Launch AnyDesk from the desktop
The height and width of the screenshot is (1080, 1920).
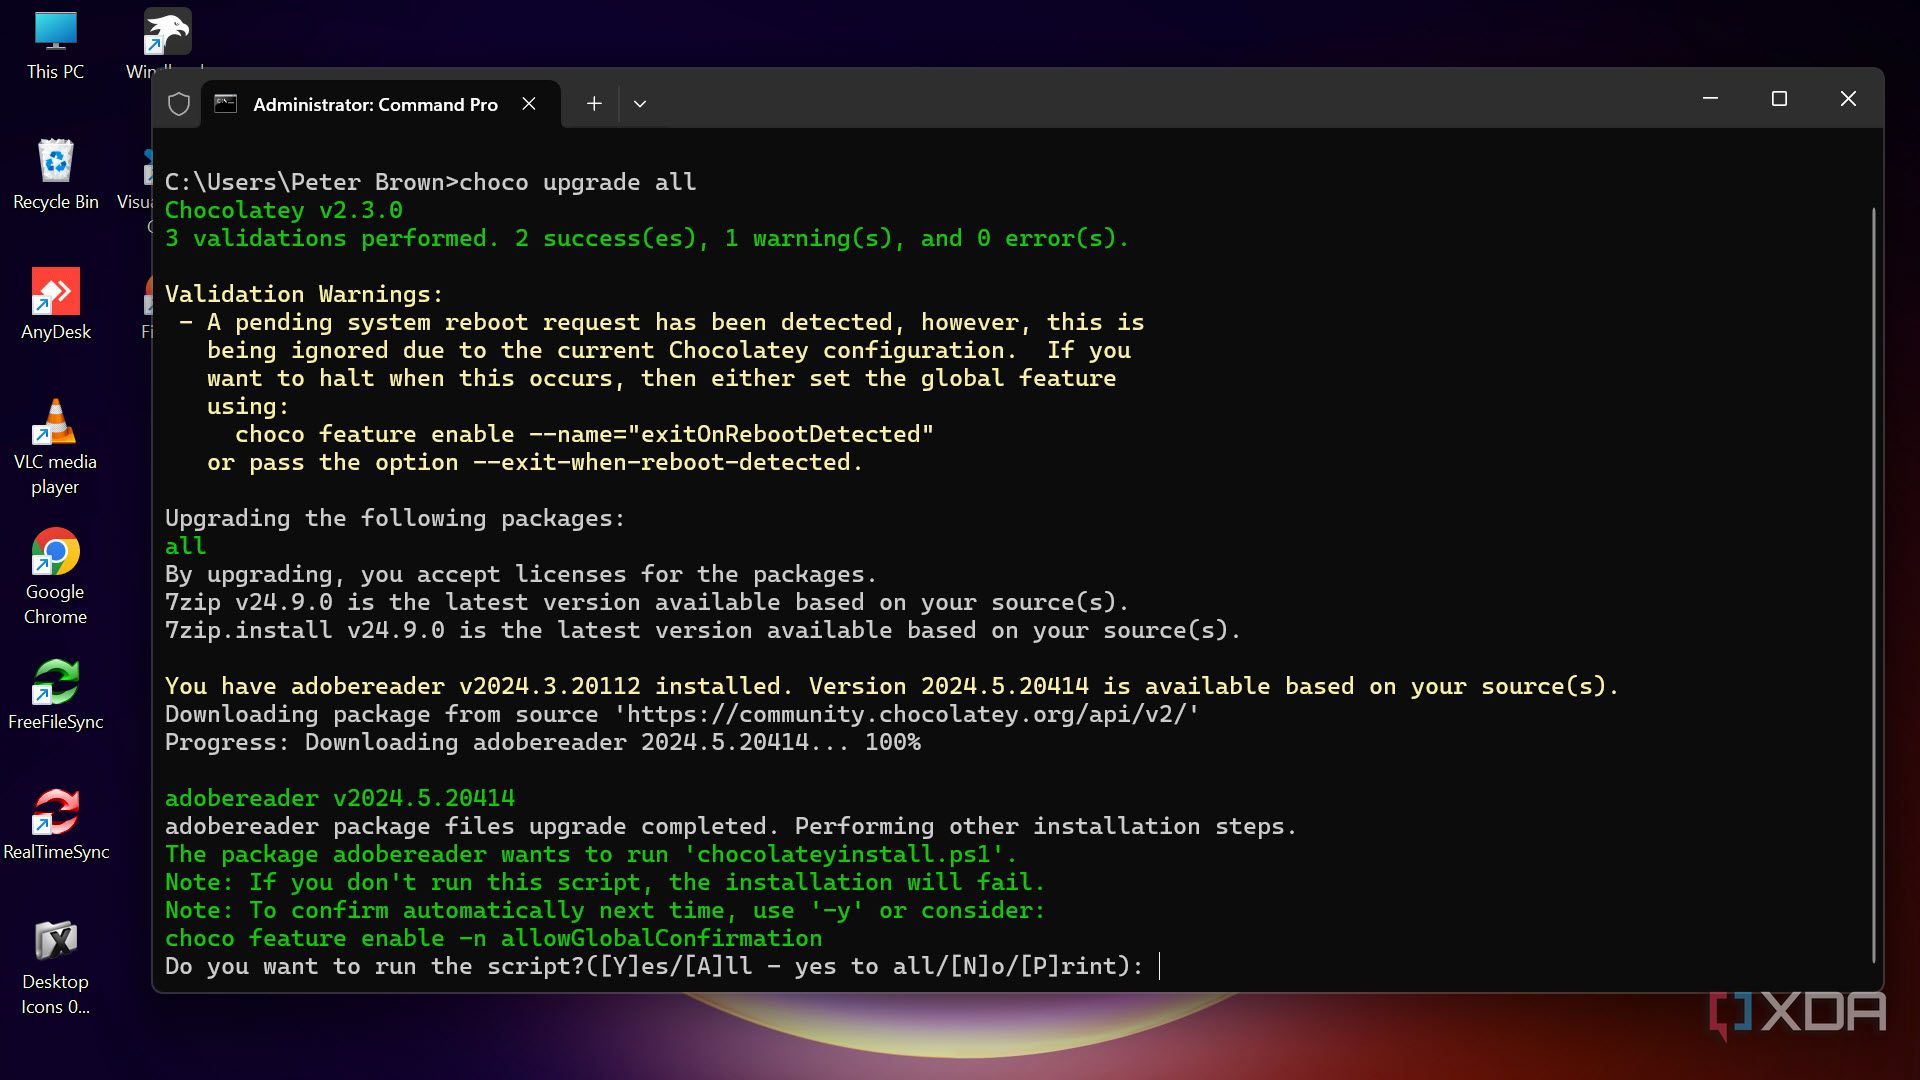(x=55, y=292)
